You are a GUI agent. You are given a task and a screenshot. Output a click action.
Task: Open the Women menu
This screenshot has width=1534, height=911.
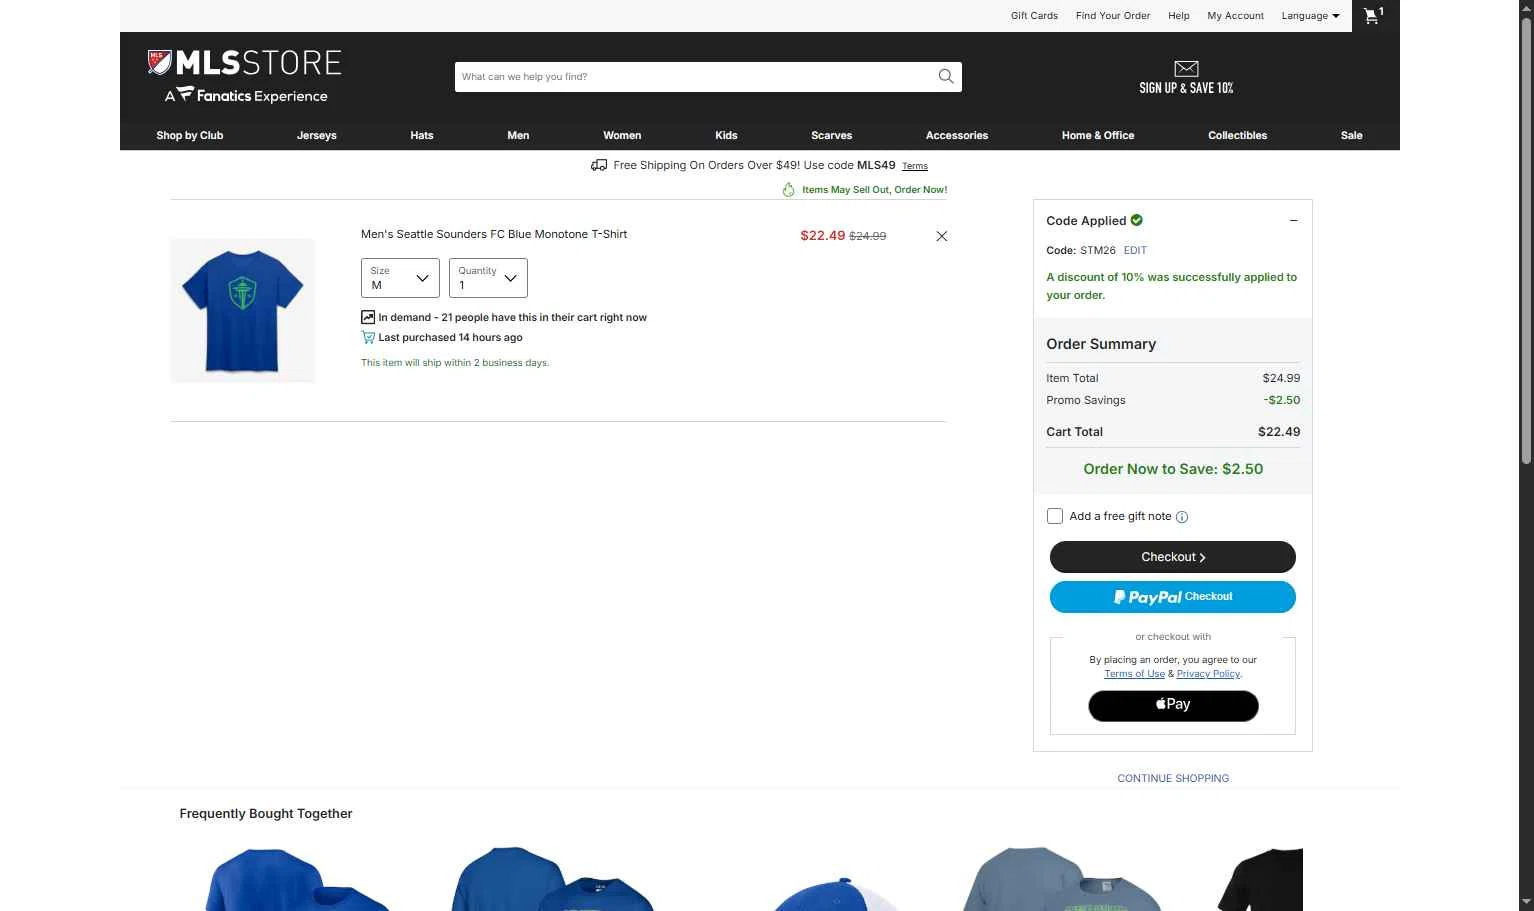pyautogui.click(x=622, y=135)
